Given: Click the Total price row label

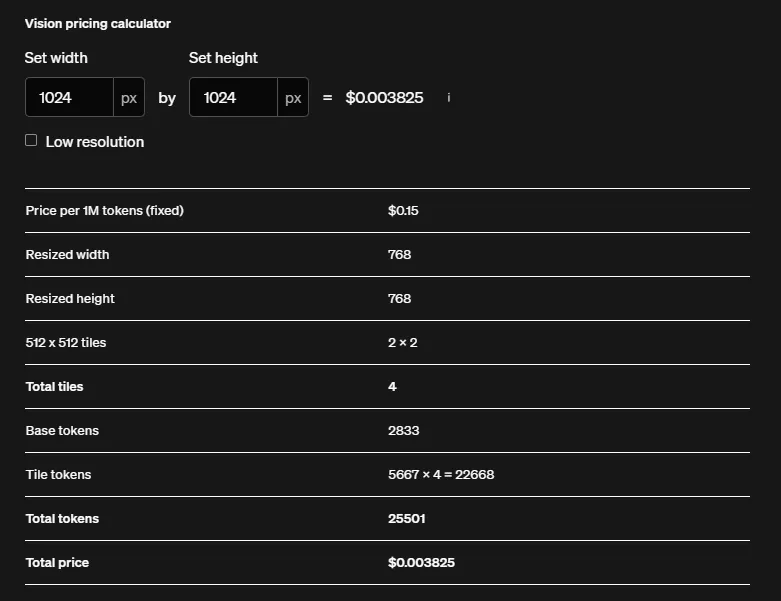Looking at the screenshot, I should (57, 563).
